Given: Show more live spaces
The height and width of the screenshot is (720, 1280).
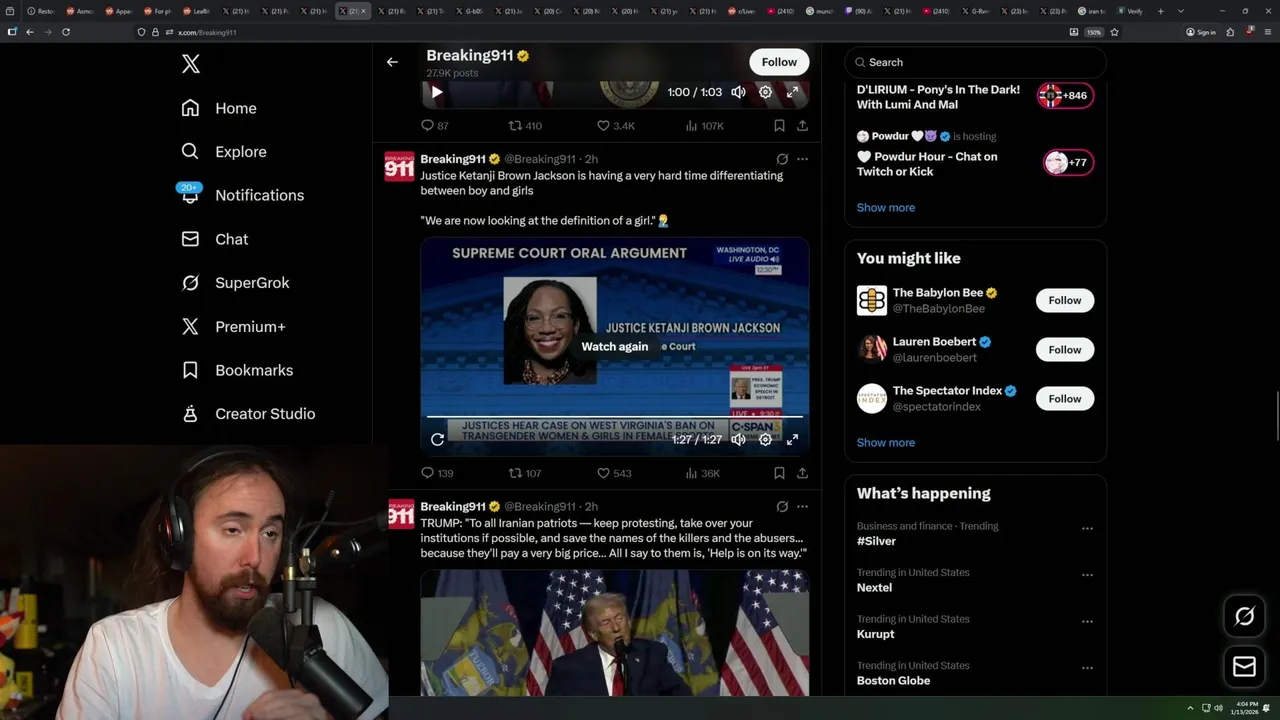Looking at the screenshot, I should 886,208.
